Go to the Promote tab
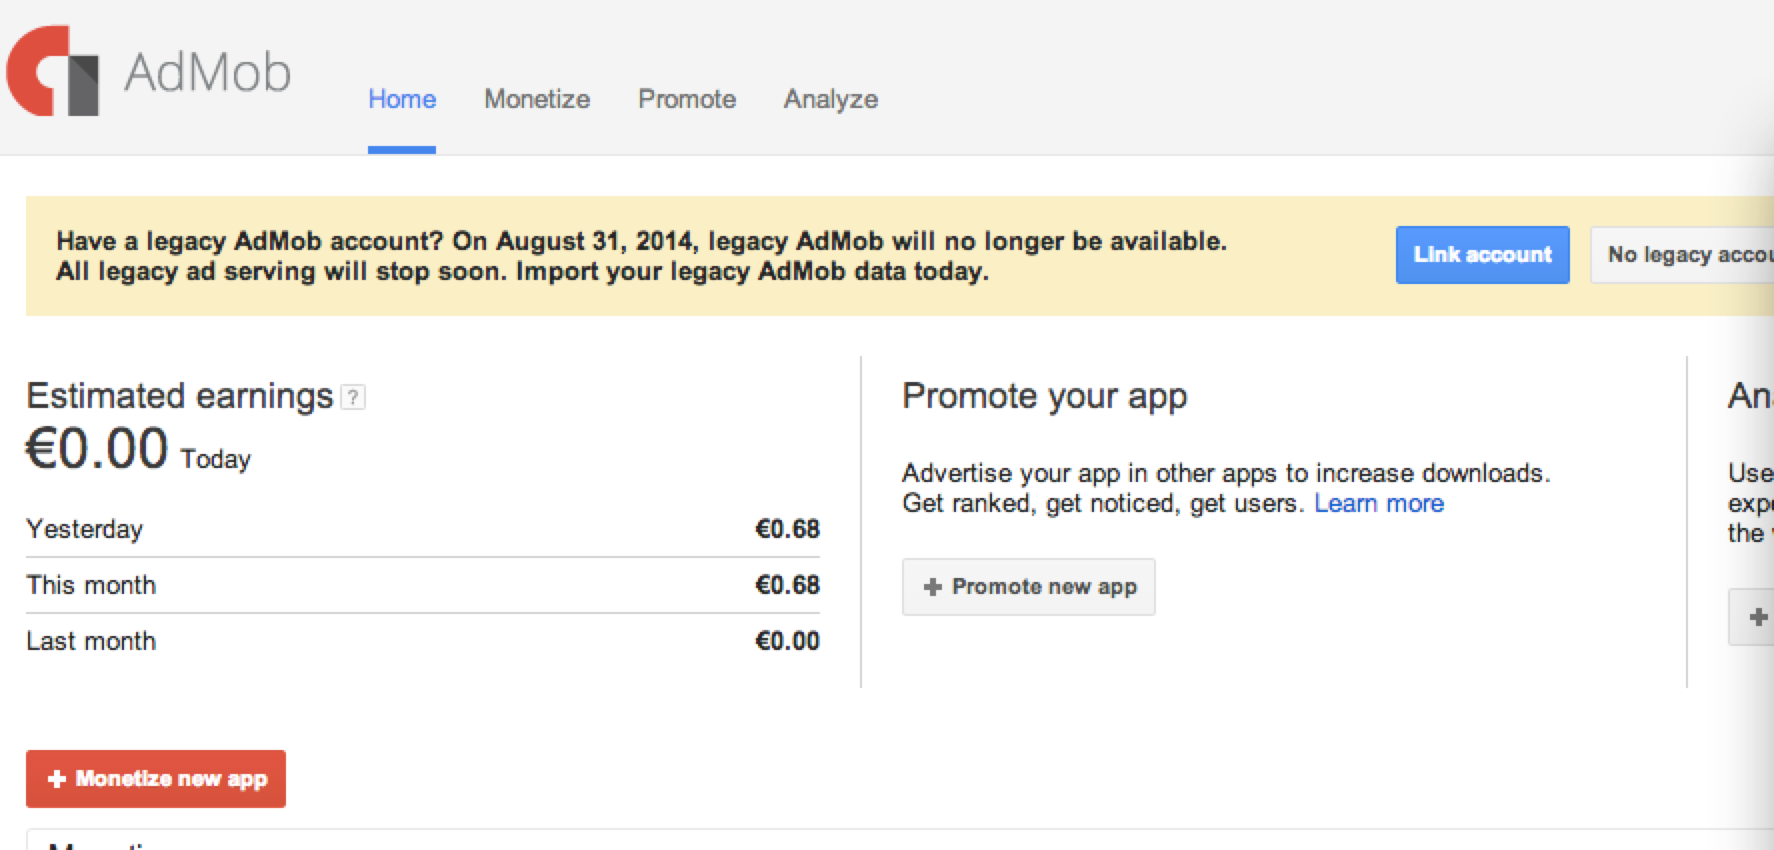 tap(687, 99)
